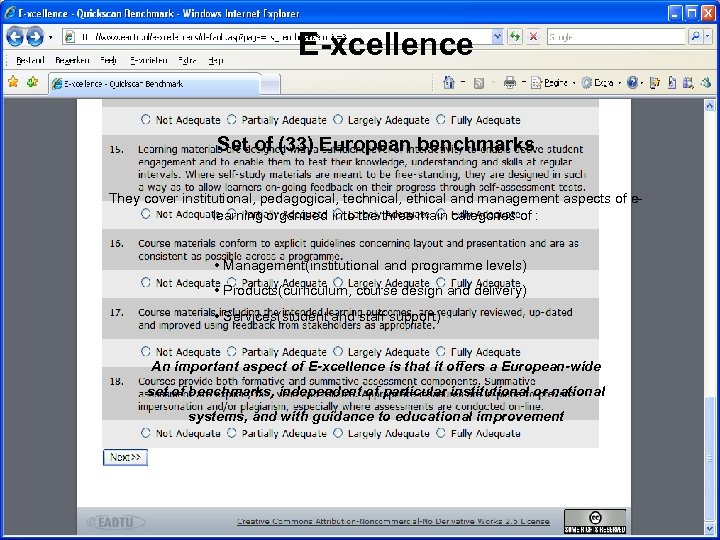Select Not Adequate for question 18
The image size is (720, 540).
click(x=146, y=433)
